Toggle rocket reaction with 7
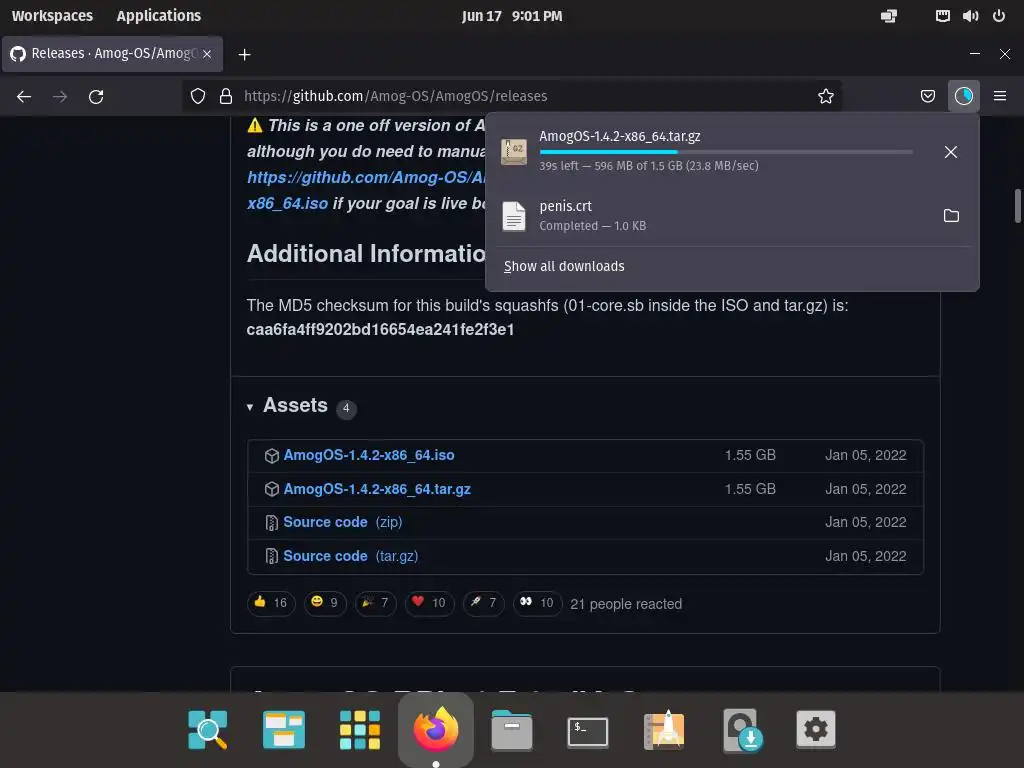The image size is (1024, 768). (x=483, y=603)
